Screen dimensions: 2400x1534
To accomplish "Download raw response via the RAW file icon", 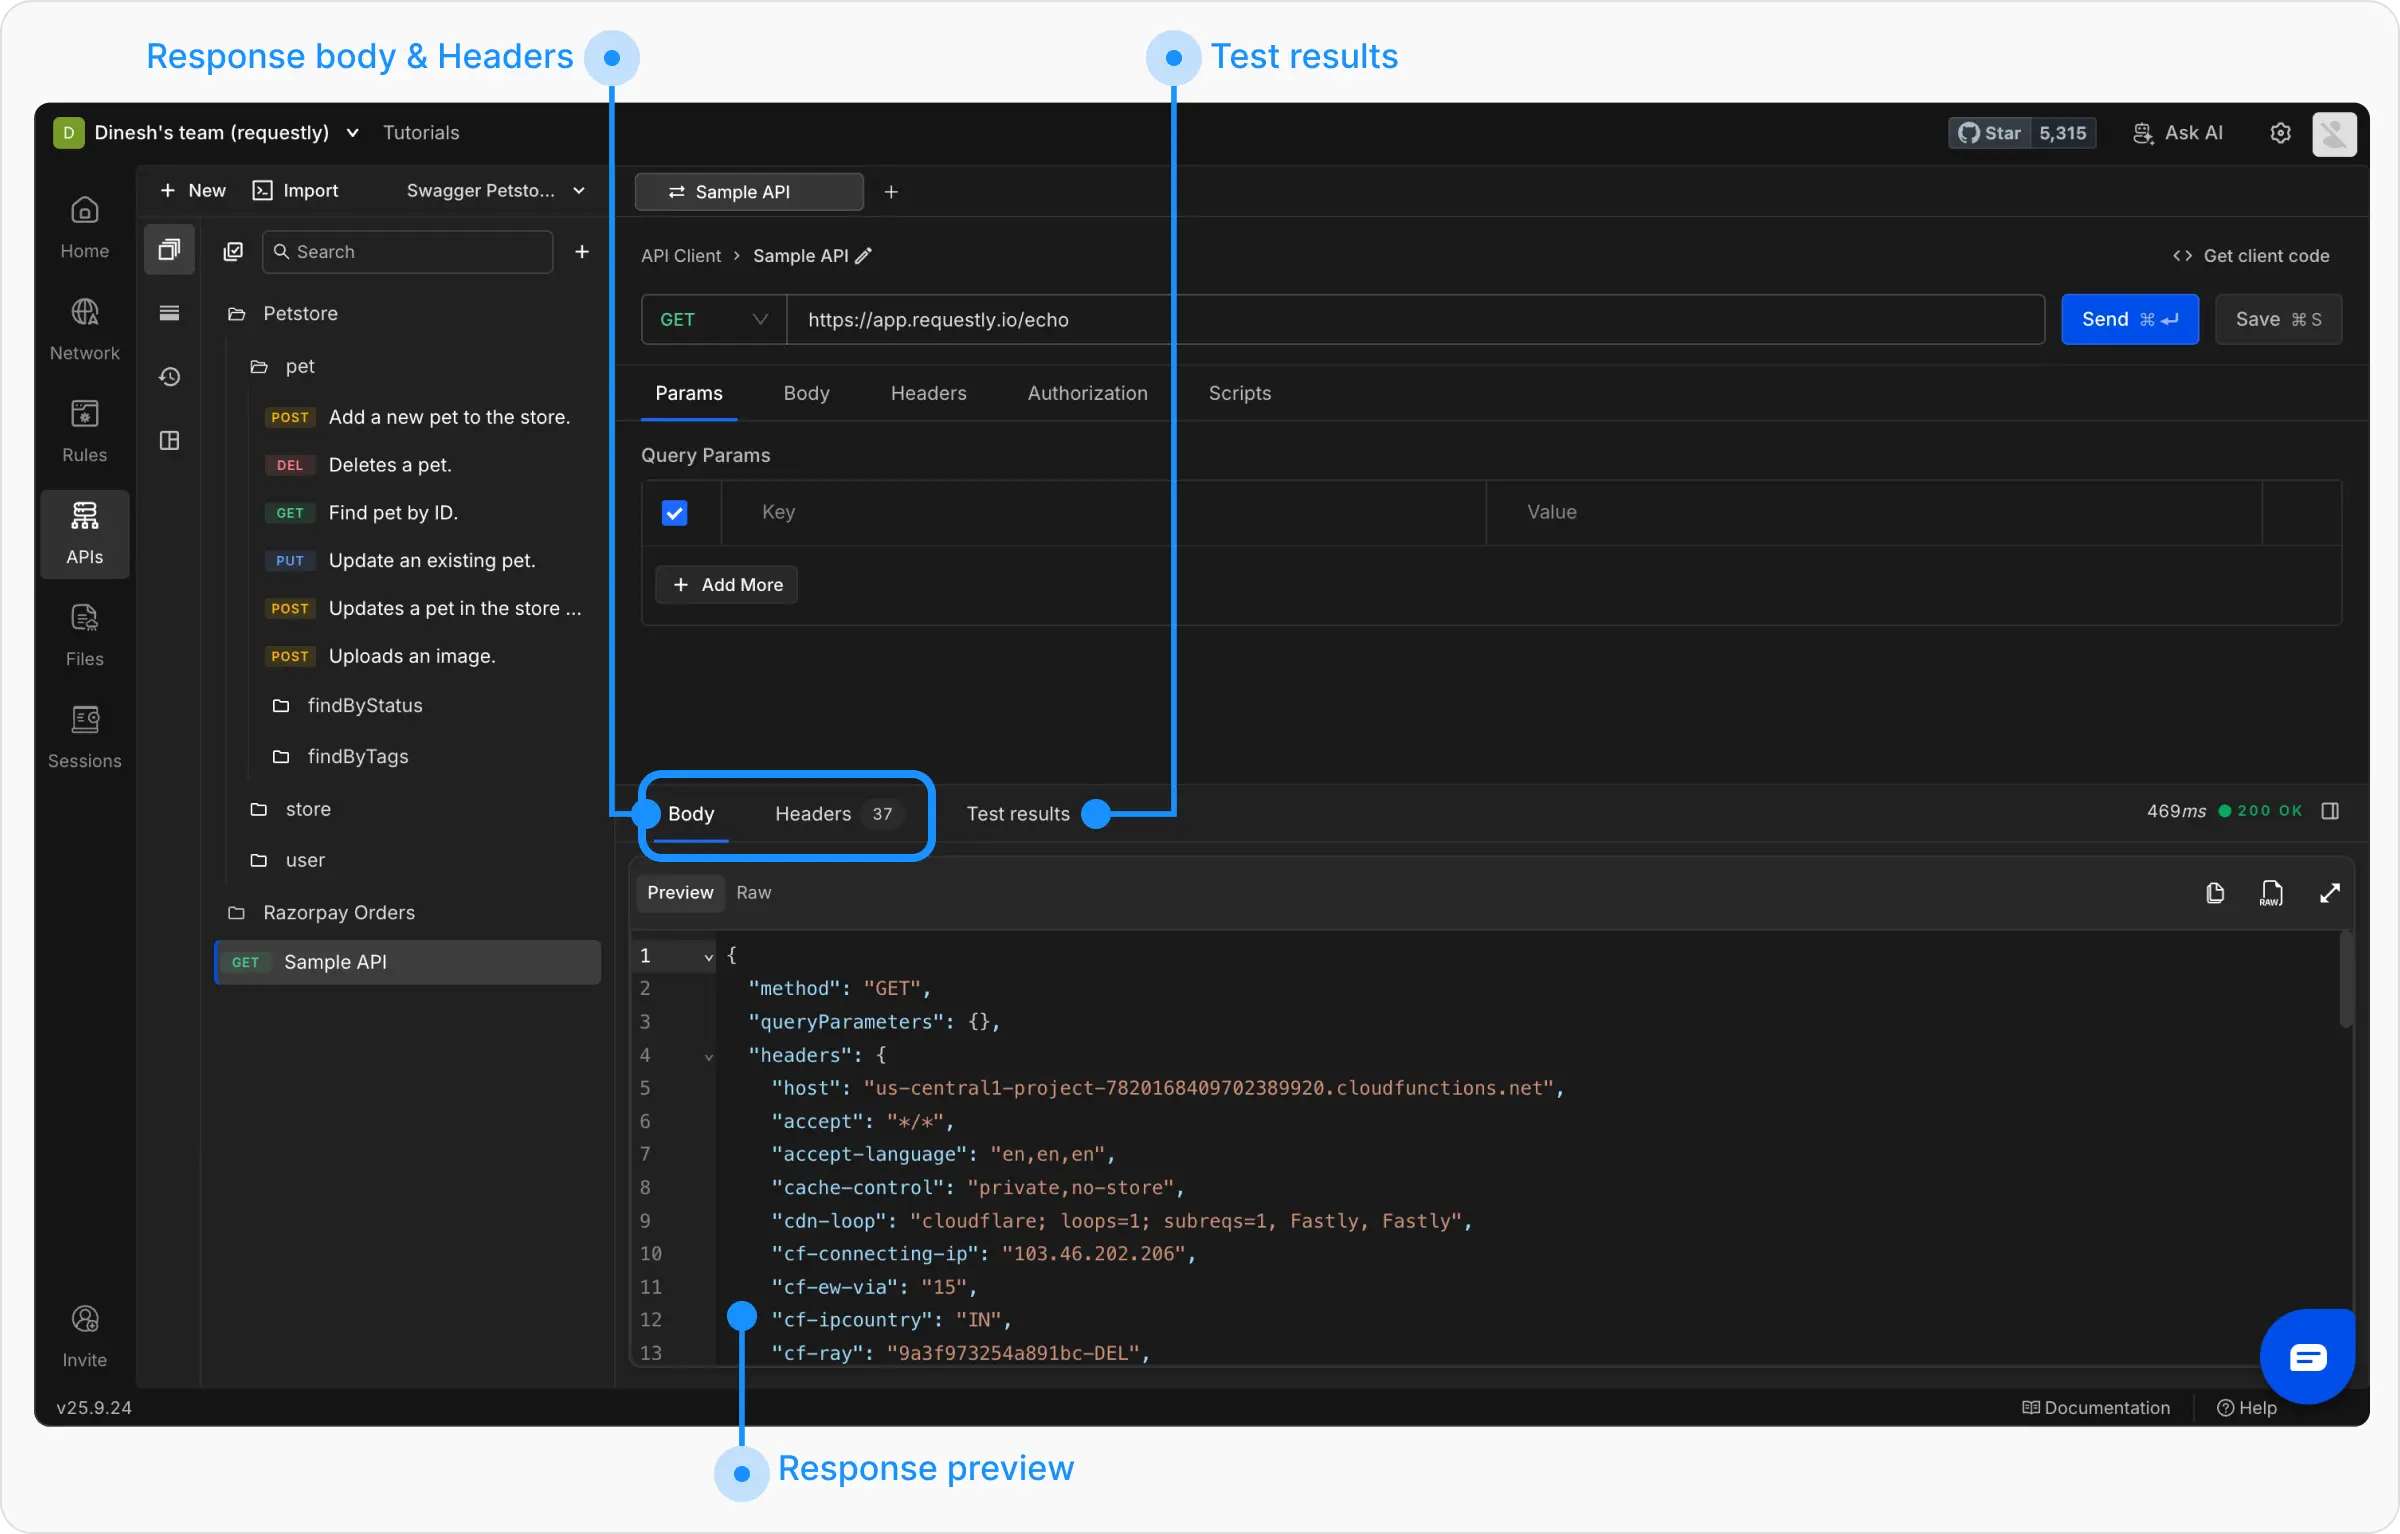I will 2272,892.
